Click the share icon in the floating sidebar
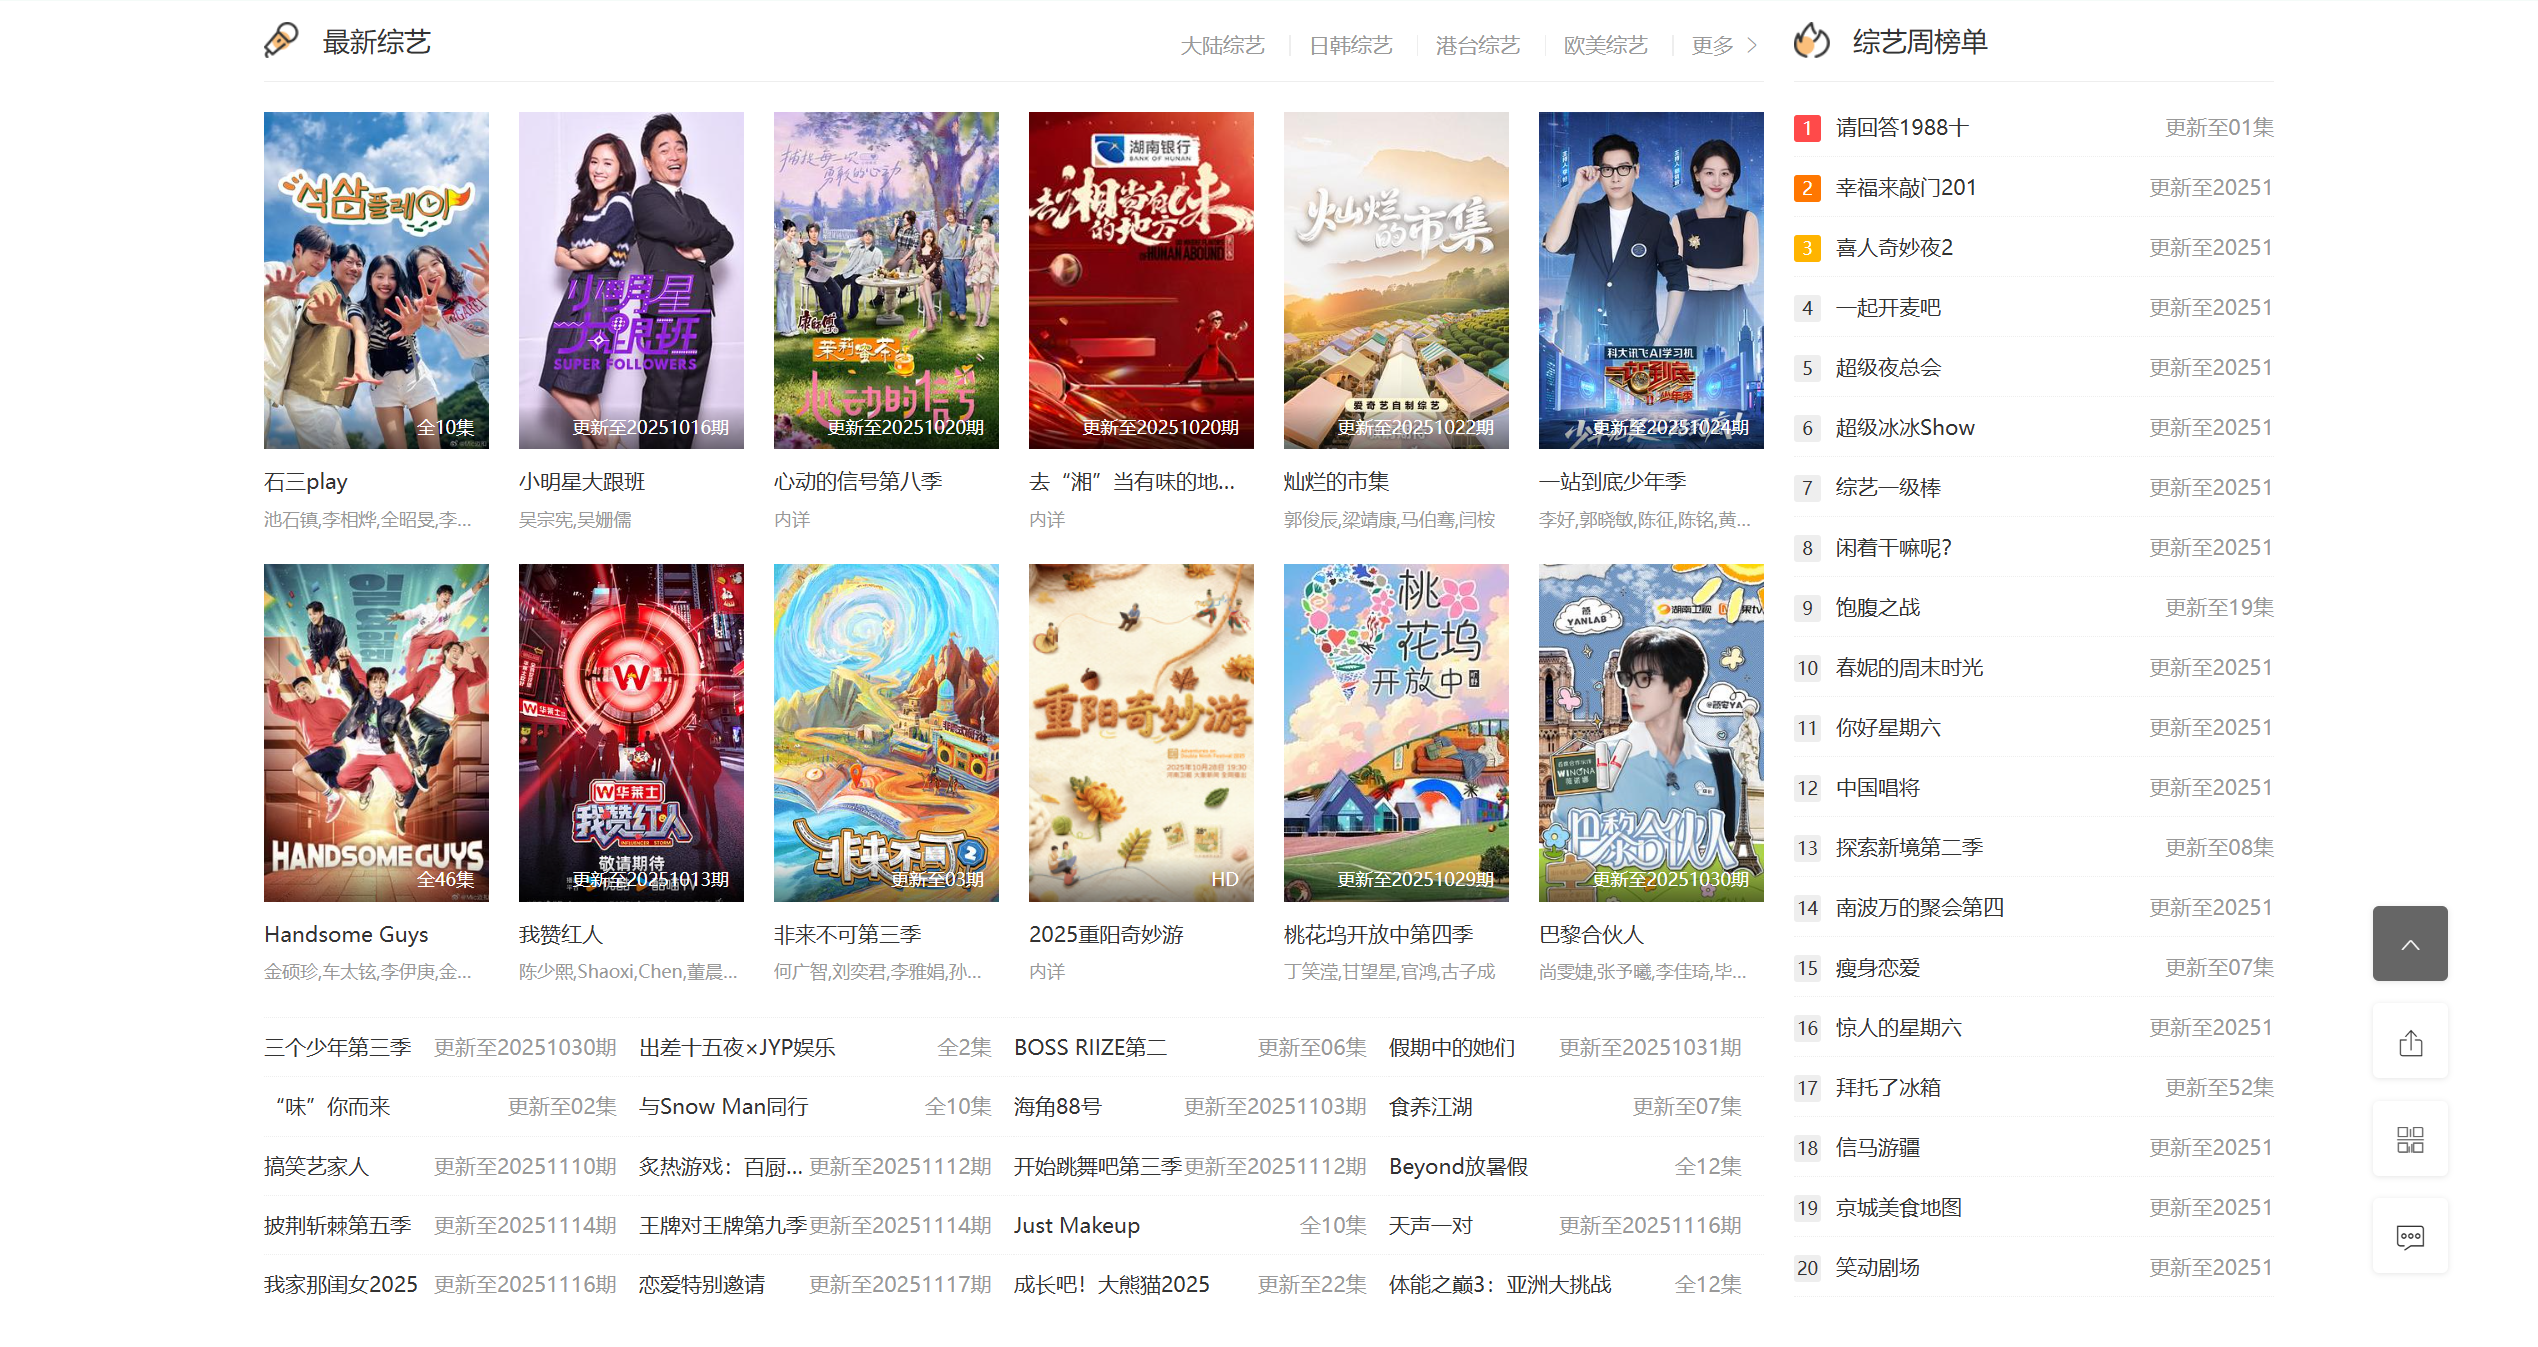This screenshot has height=1347, width=2538. coord(2409,1043)
